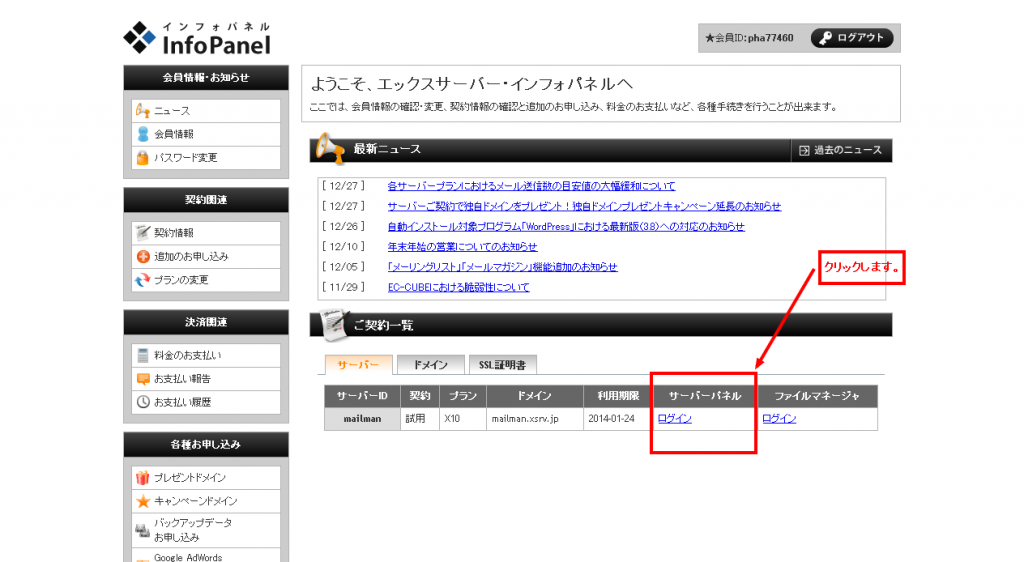This screenshot has width=1024, height=562.
Task: Click the orange plus icon beside 追加のお申し込み
Action: click(x=142, y=257)
